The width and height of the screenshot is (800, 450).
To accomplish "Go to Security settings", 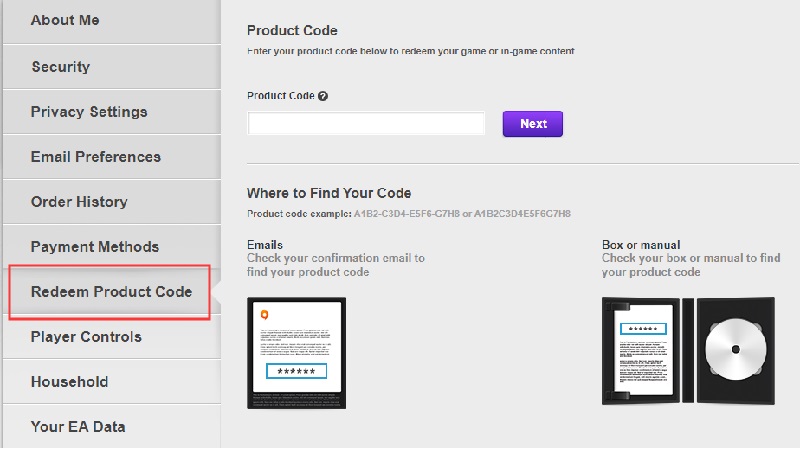I will pyautogui.click(x=60, y=67).
